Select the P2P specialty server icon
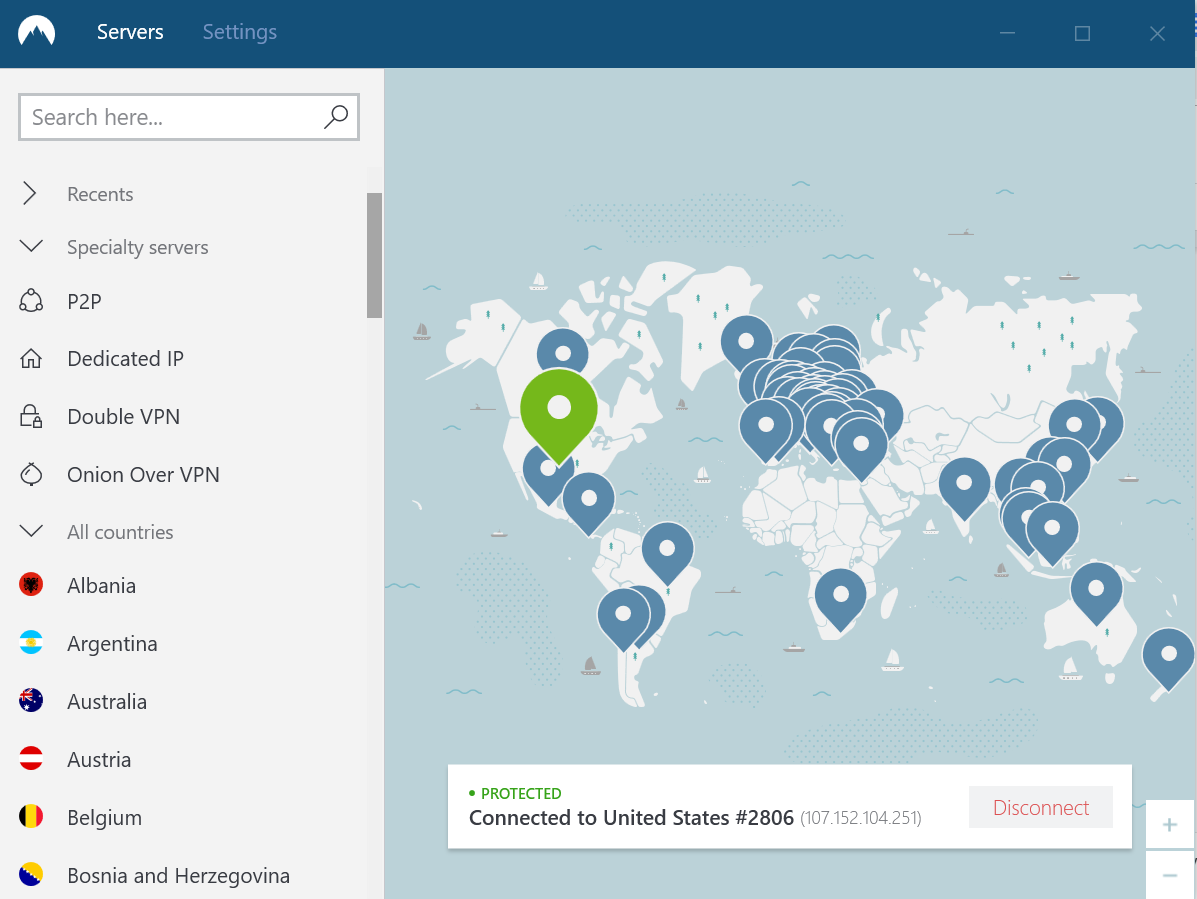Screen dimensions: 1197x899 [31, 301]
